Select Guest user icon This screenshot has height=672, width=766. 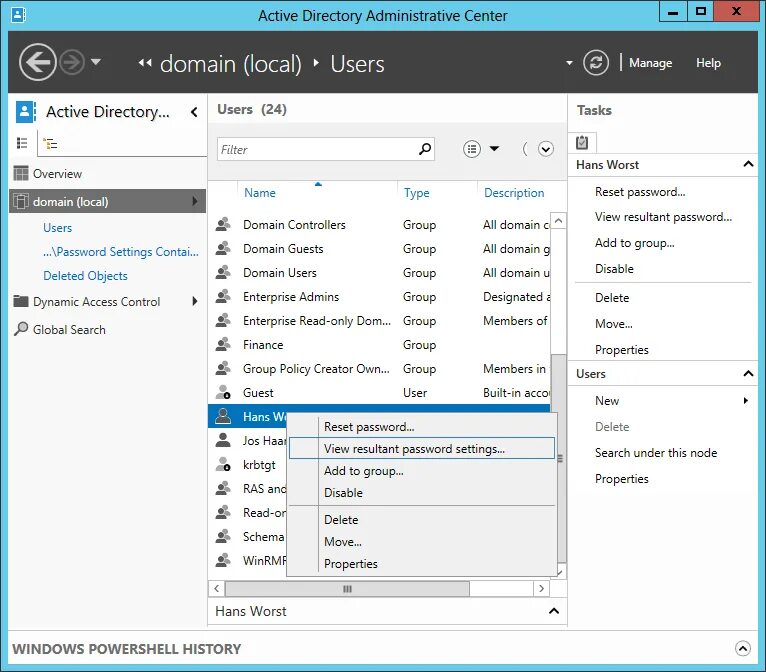(223, 392)
